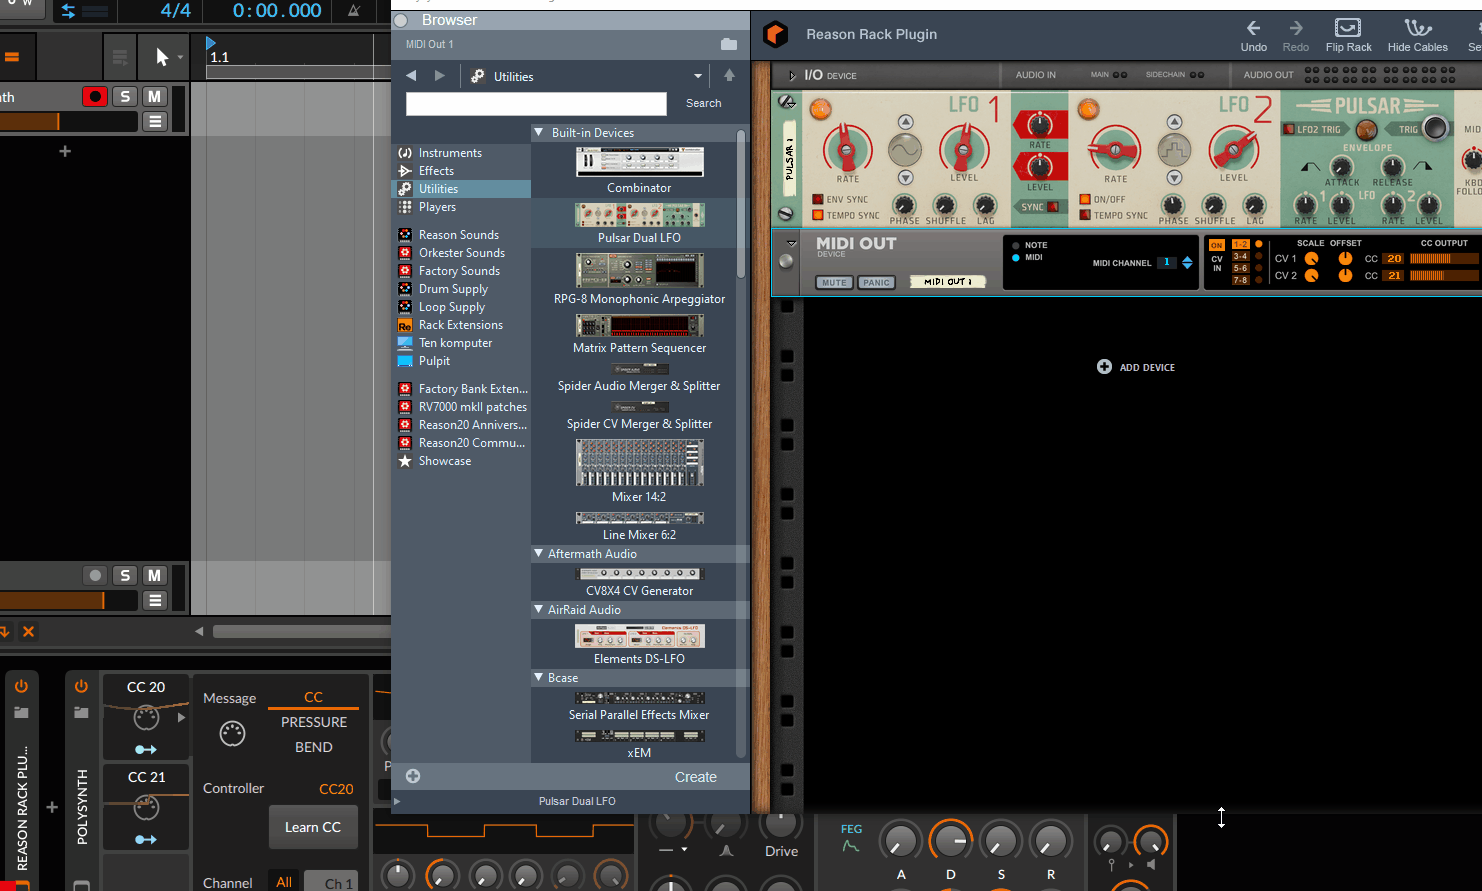Viewport: 1482px width, 891px height.
Task: Click the plus icon beside Create in Browser
Action: tap(413, 776)
